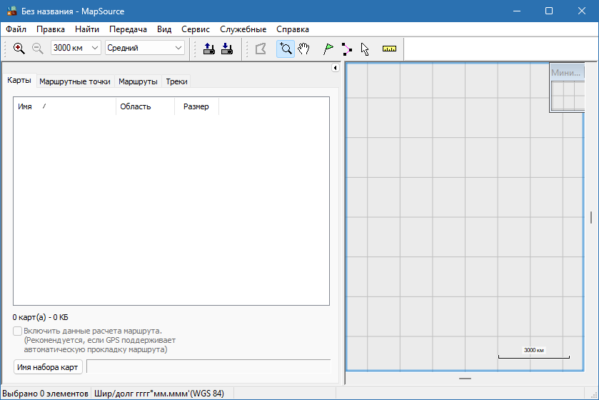The width and height of the screenshot is (599, 400).
Task: Open the Передача menu
Action: pos(128,29)
